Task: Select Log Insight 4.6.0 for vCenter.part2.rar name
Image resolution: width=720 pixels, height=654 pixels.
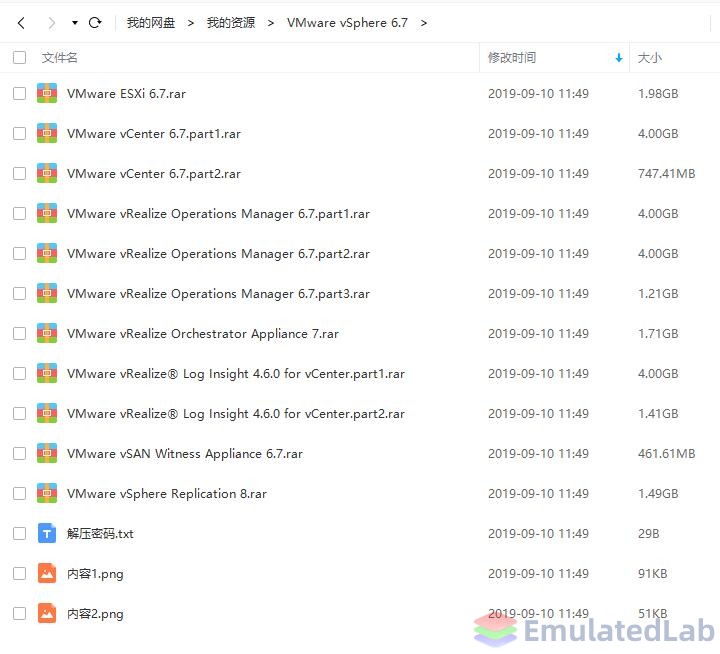Action: coord(236,413)
